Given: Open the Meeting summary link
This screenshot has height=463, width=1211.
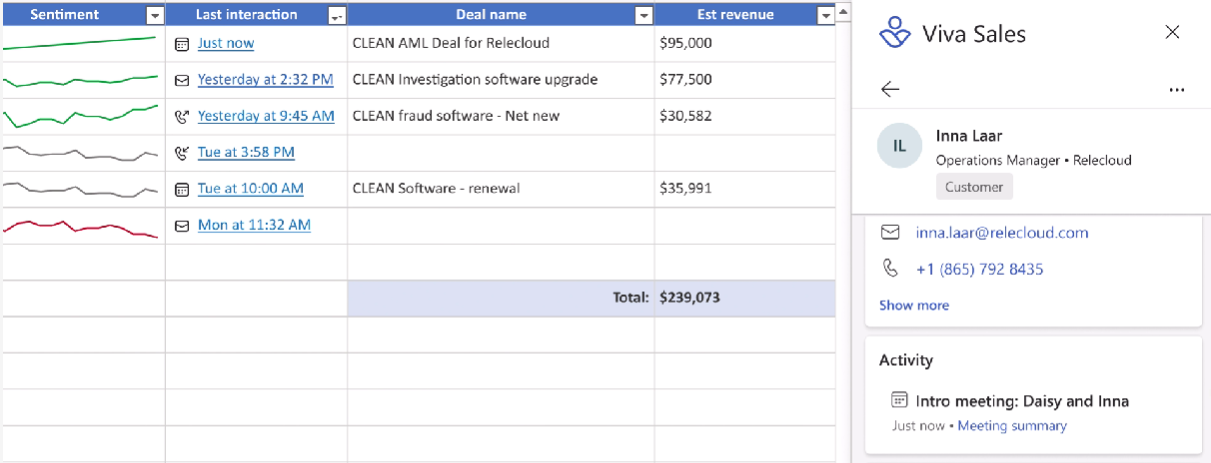Looking at the screenshot, I should [x=1012, y=426].
